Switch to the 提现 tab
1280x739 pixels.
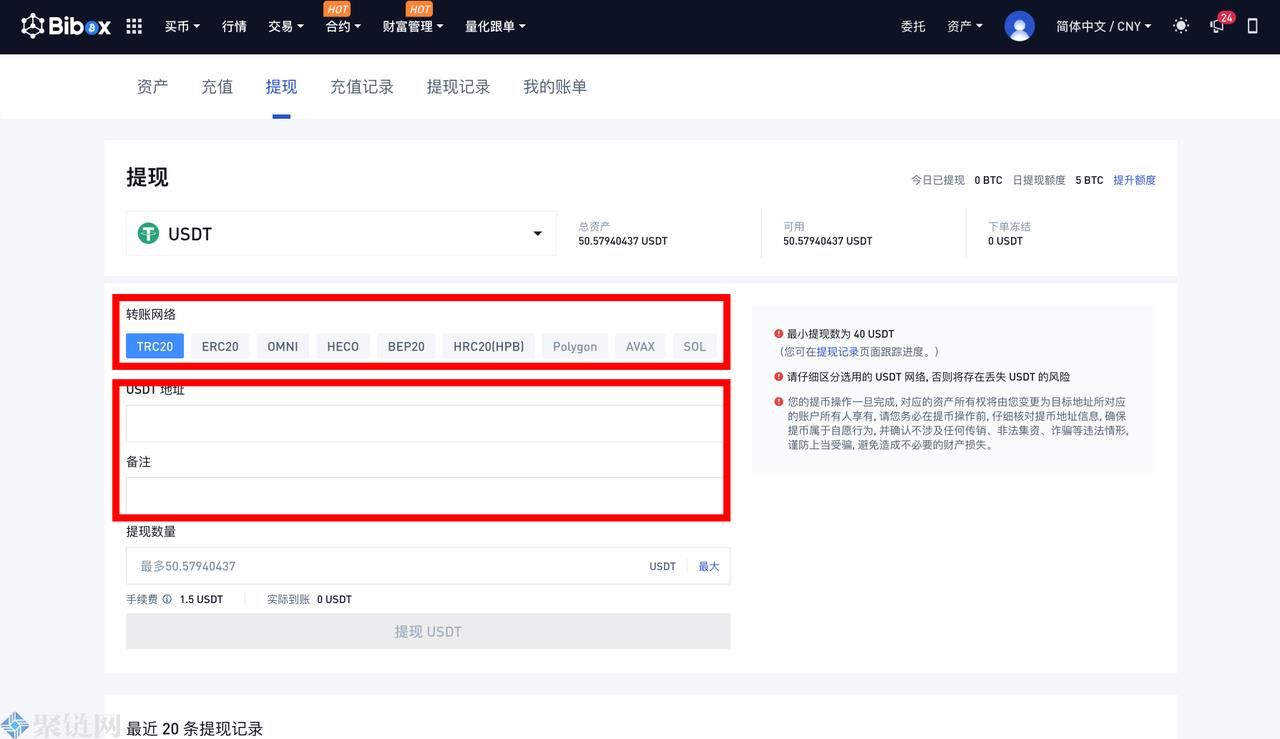[281, 87]
